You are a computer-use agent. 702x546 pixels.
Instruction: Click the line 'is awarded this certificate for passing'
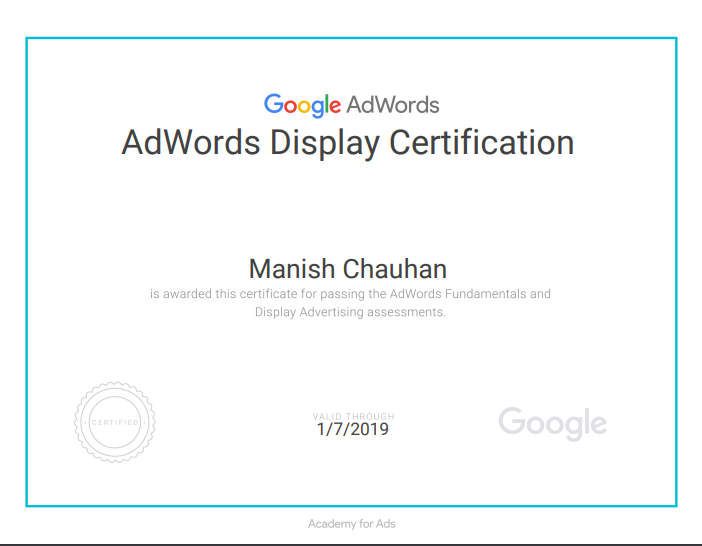coord(350,294)
